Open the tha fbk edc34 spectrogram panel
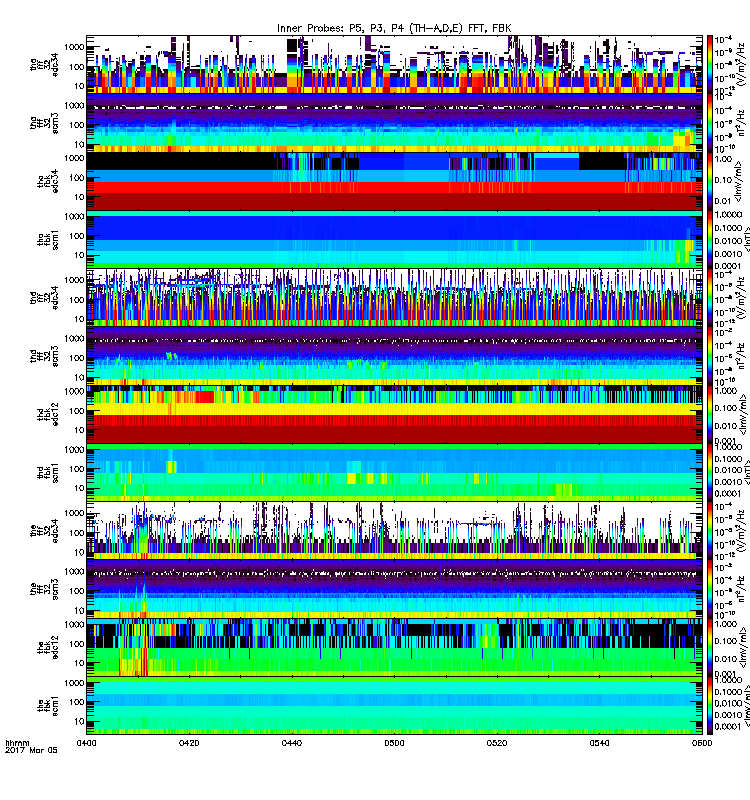This screenshot has height=800, width=750. tap(394, 181)
